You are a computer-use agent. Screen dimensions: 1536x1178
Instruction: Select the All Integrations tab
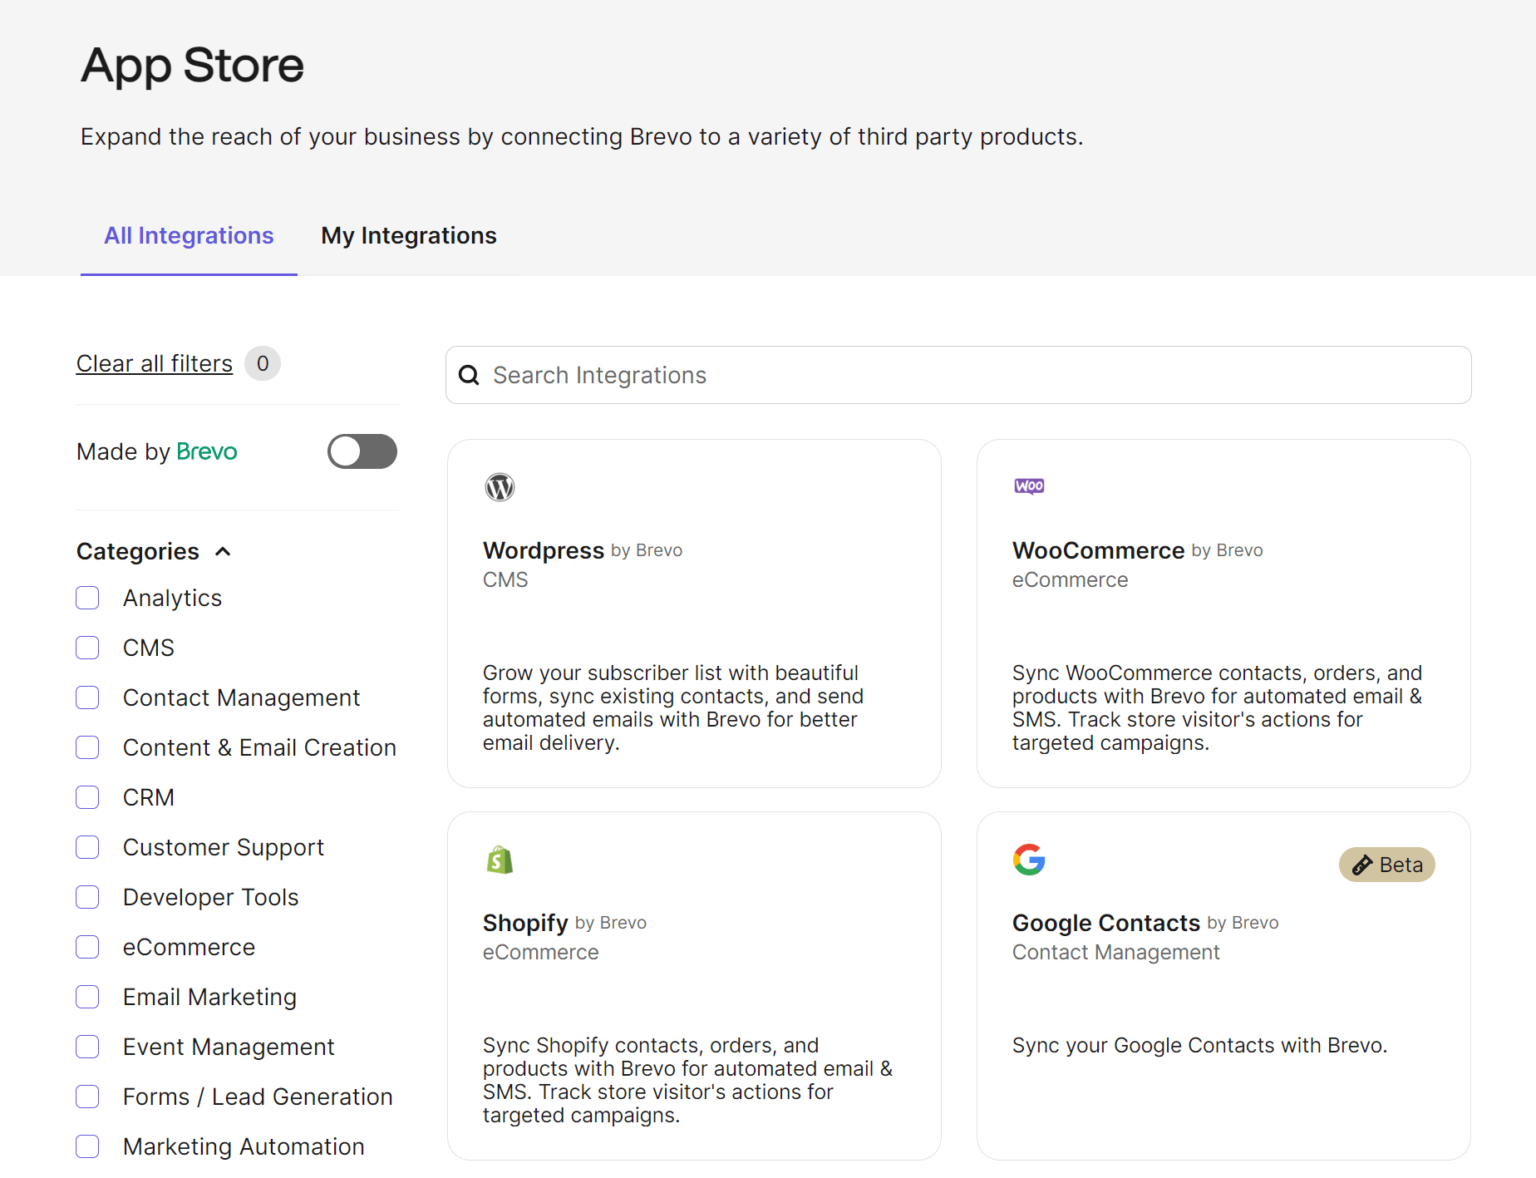pos(188,236)
